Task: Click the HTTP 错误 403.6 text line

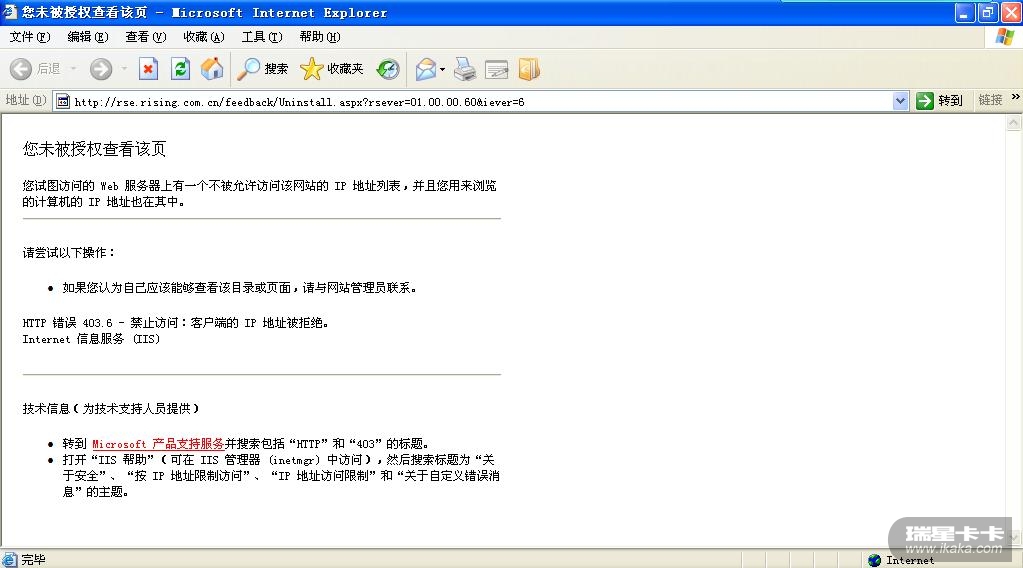Action: pyautogui.click(x=176, y=323)
